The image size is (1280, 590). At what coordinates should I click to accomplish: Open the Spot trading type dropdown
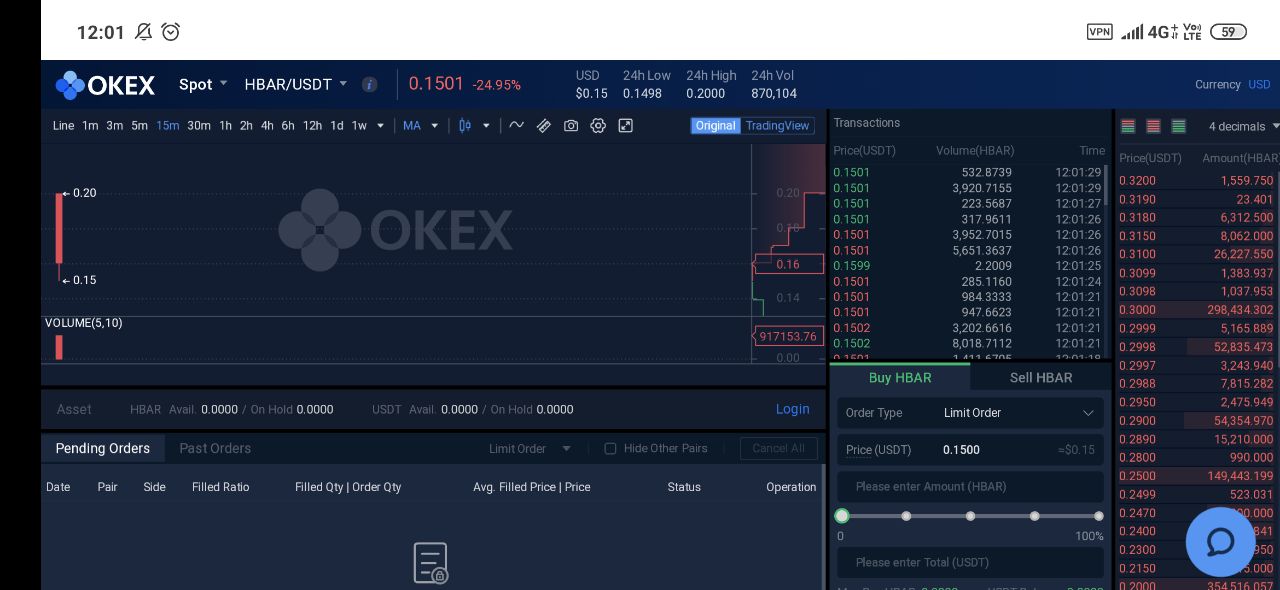(203, 84)
